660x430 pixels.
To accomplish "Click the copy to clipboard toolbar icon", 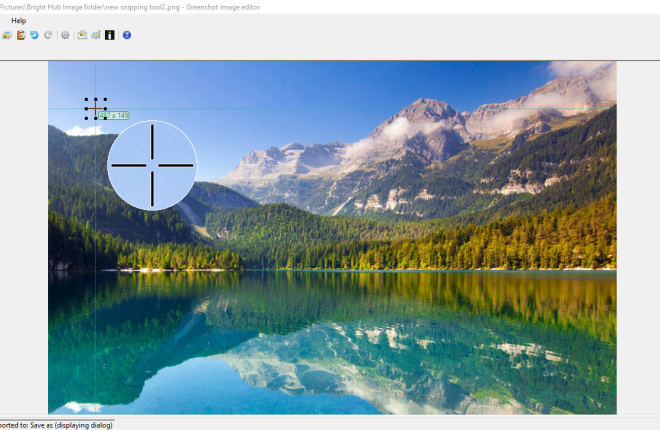I will [21, 35].
